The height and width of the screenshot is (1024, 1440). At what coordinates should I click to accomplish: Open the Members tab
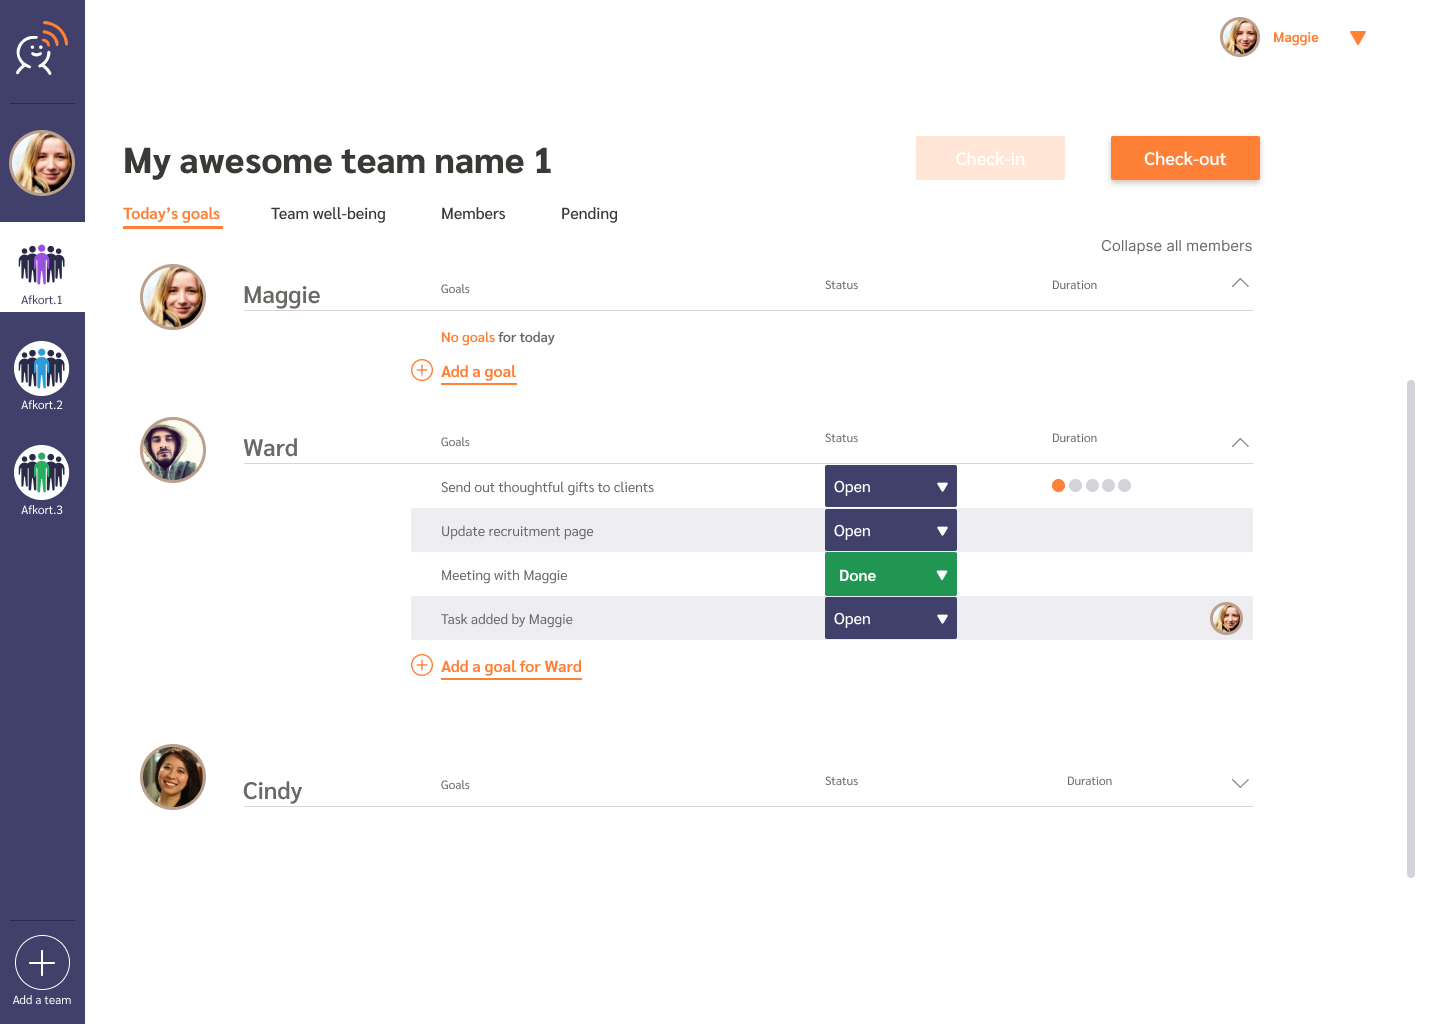pos(473,214)
